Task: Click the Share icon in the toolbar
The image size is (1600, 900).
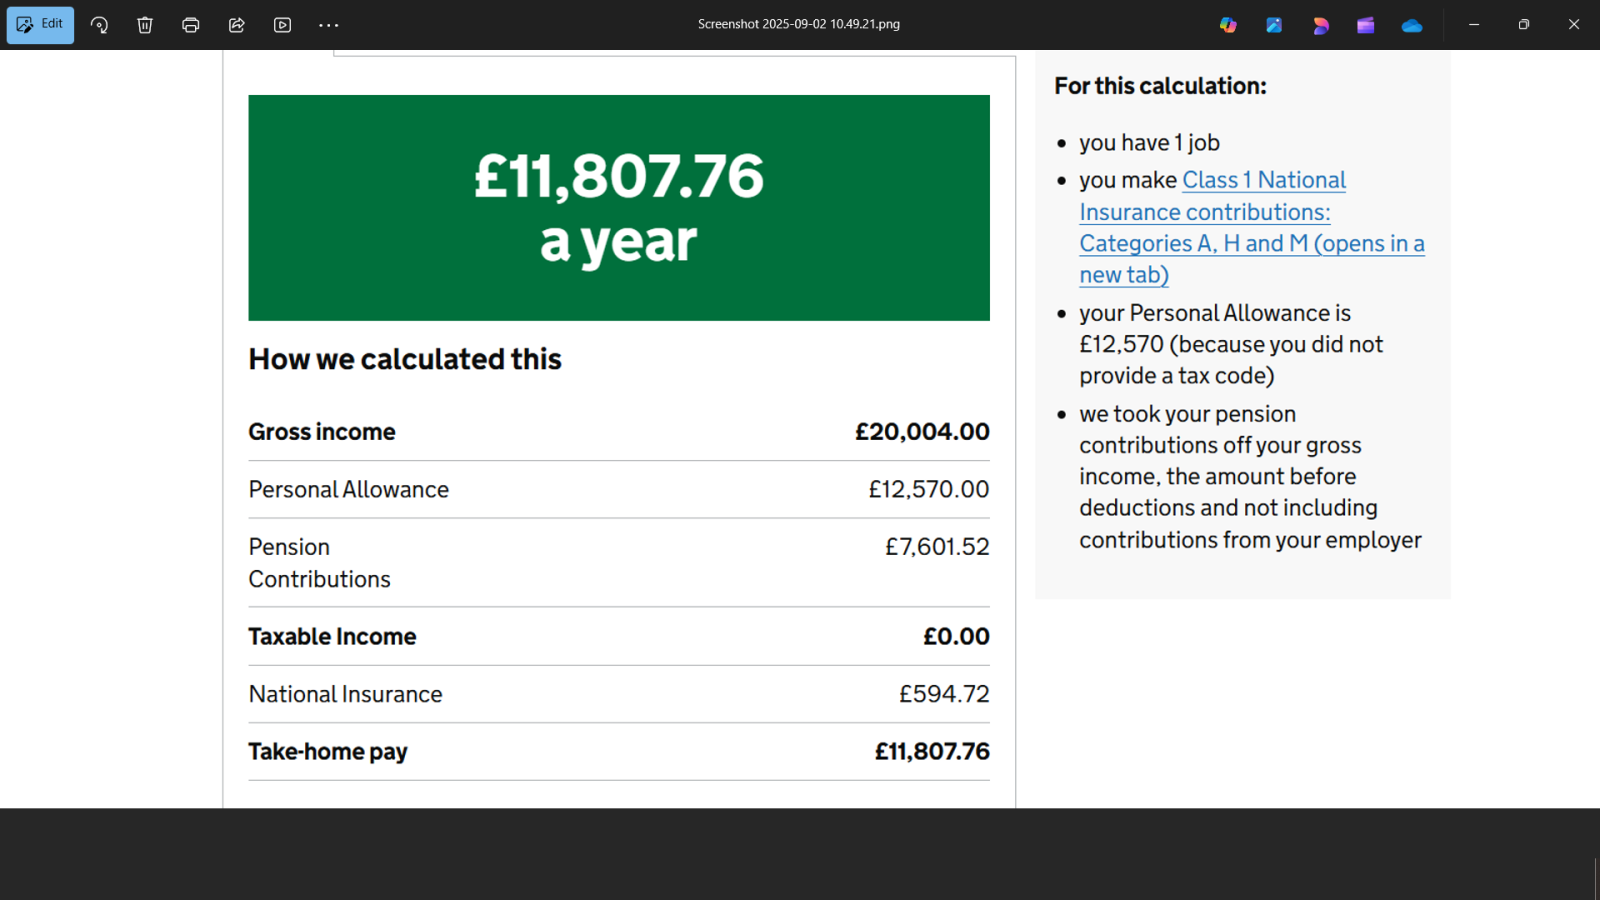Action: [237, 25]
